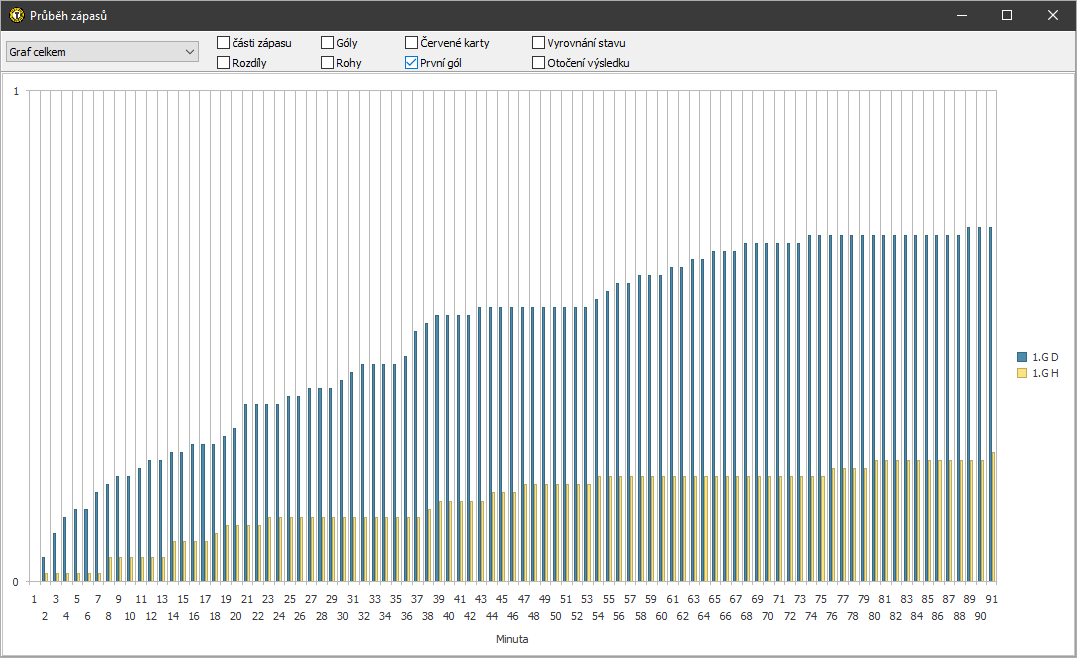Viewport: 1077px width, 658px height.
Task: Click minute label '1' on x-axis
Action: coord(34,599)
